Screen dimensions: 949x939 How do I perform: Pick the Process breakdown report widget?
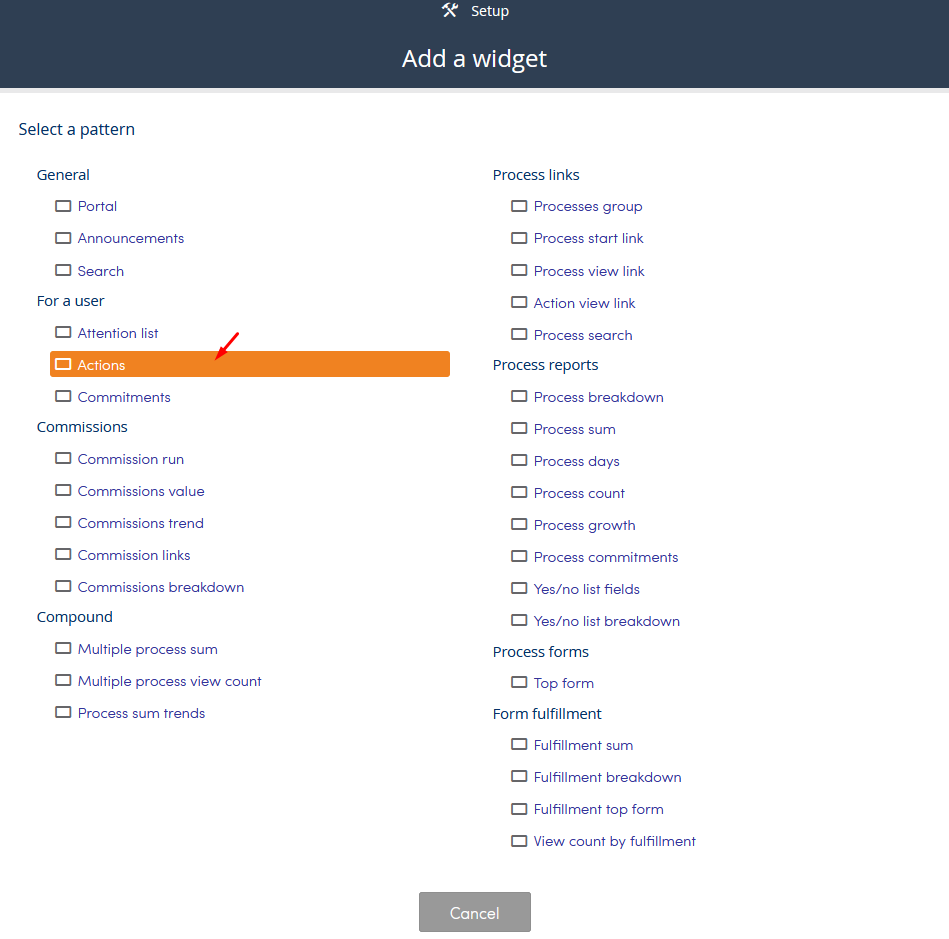[599, 397]
